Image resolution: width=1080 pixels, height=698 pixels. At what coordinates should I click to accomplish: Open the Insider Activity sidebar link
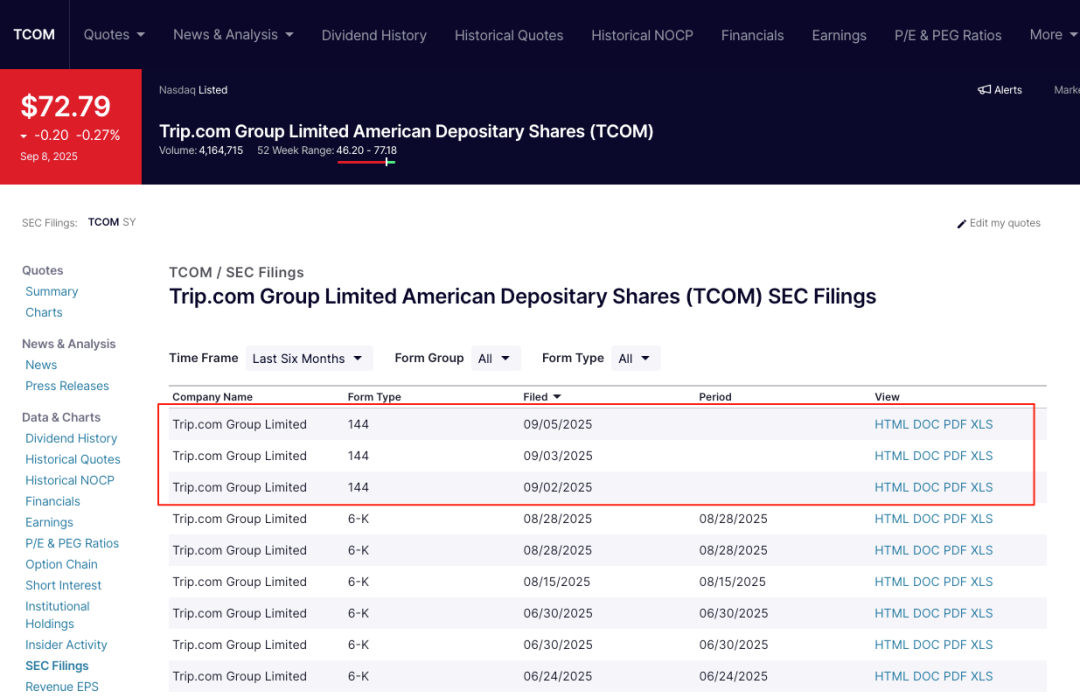pos(66,645)
